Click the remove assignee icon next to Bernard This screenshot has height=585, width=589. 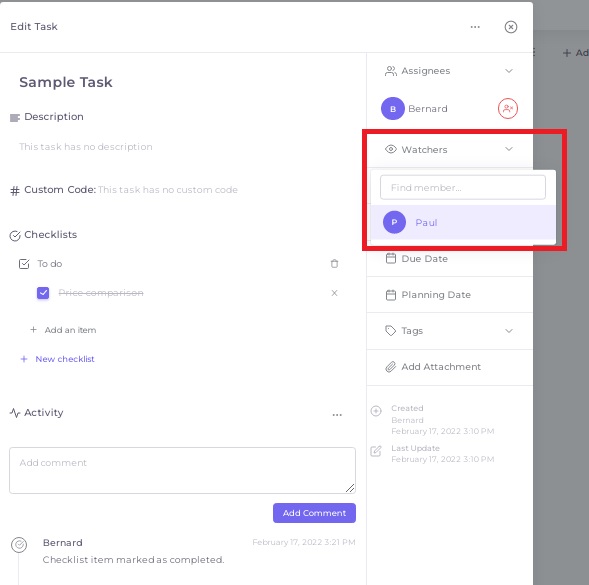pos(507,109)
